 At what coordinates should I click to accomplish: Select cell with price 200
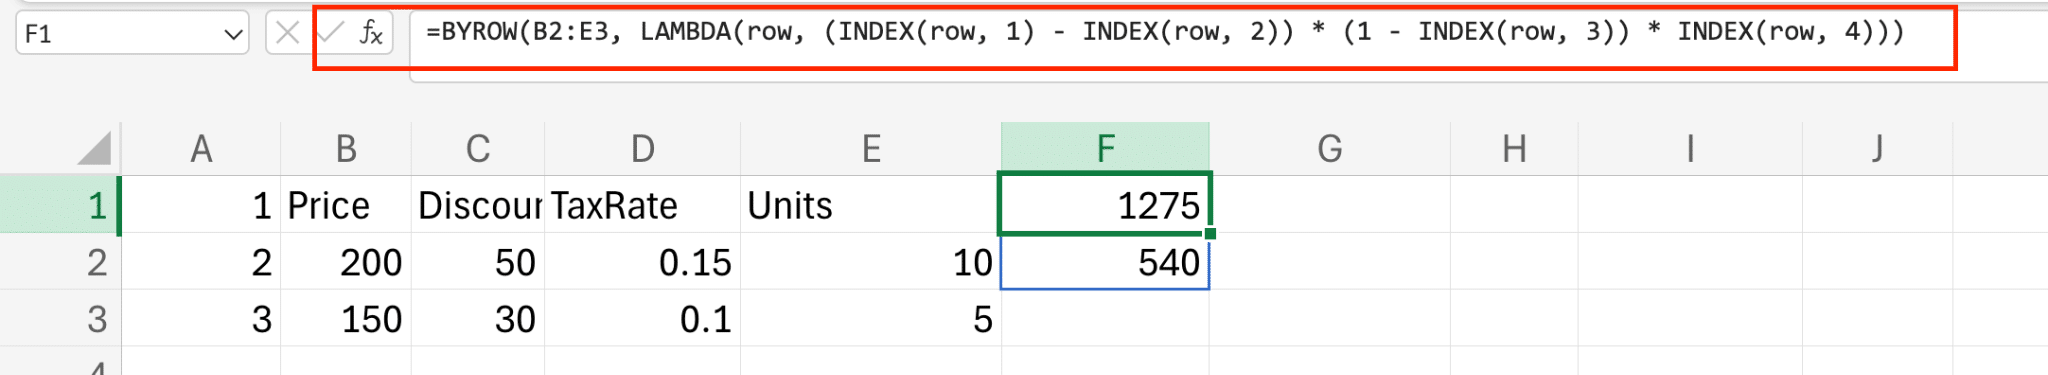click(x=346, y=262)
